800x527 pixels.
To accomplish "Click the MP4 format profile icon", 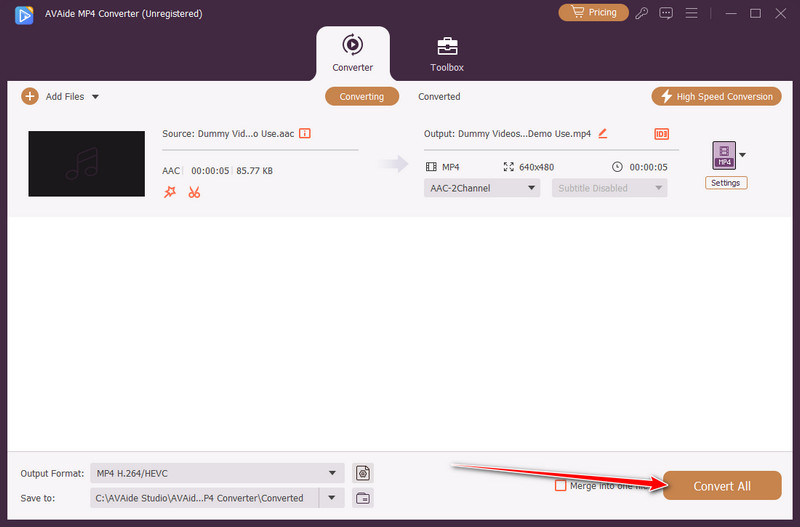I will tap(723, 155).
